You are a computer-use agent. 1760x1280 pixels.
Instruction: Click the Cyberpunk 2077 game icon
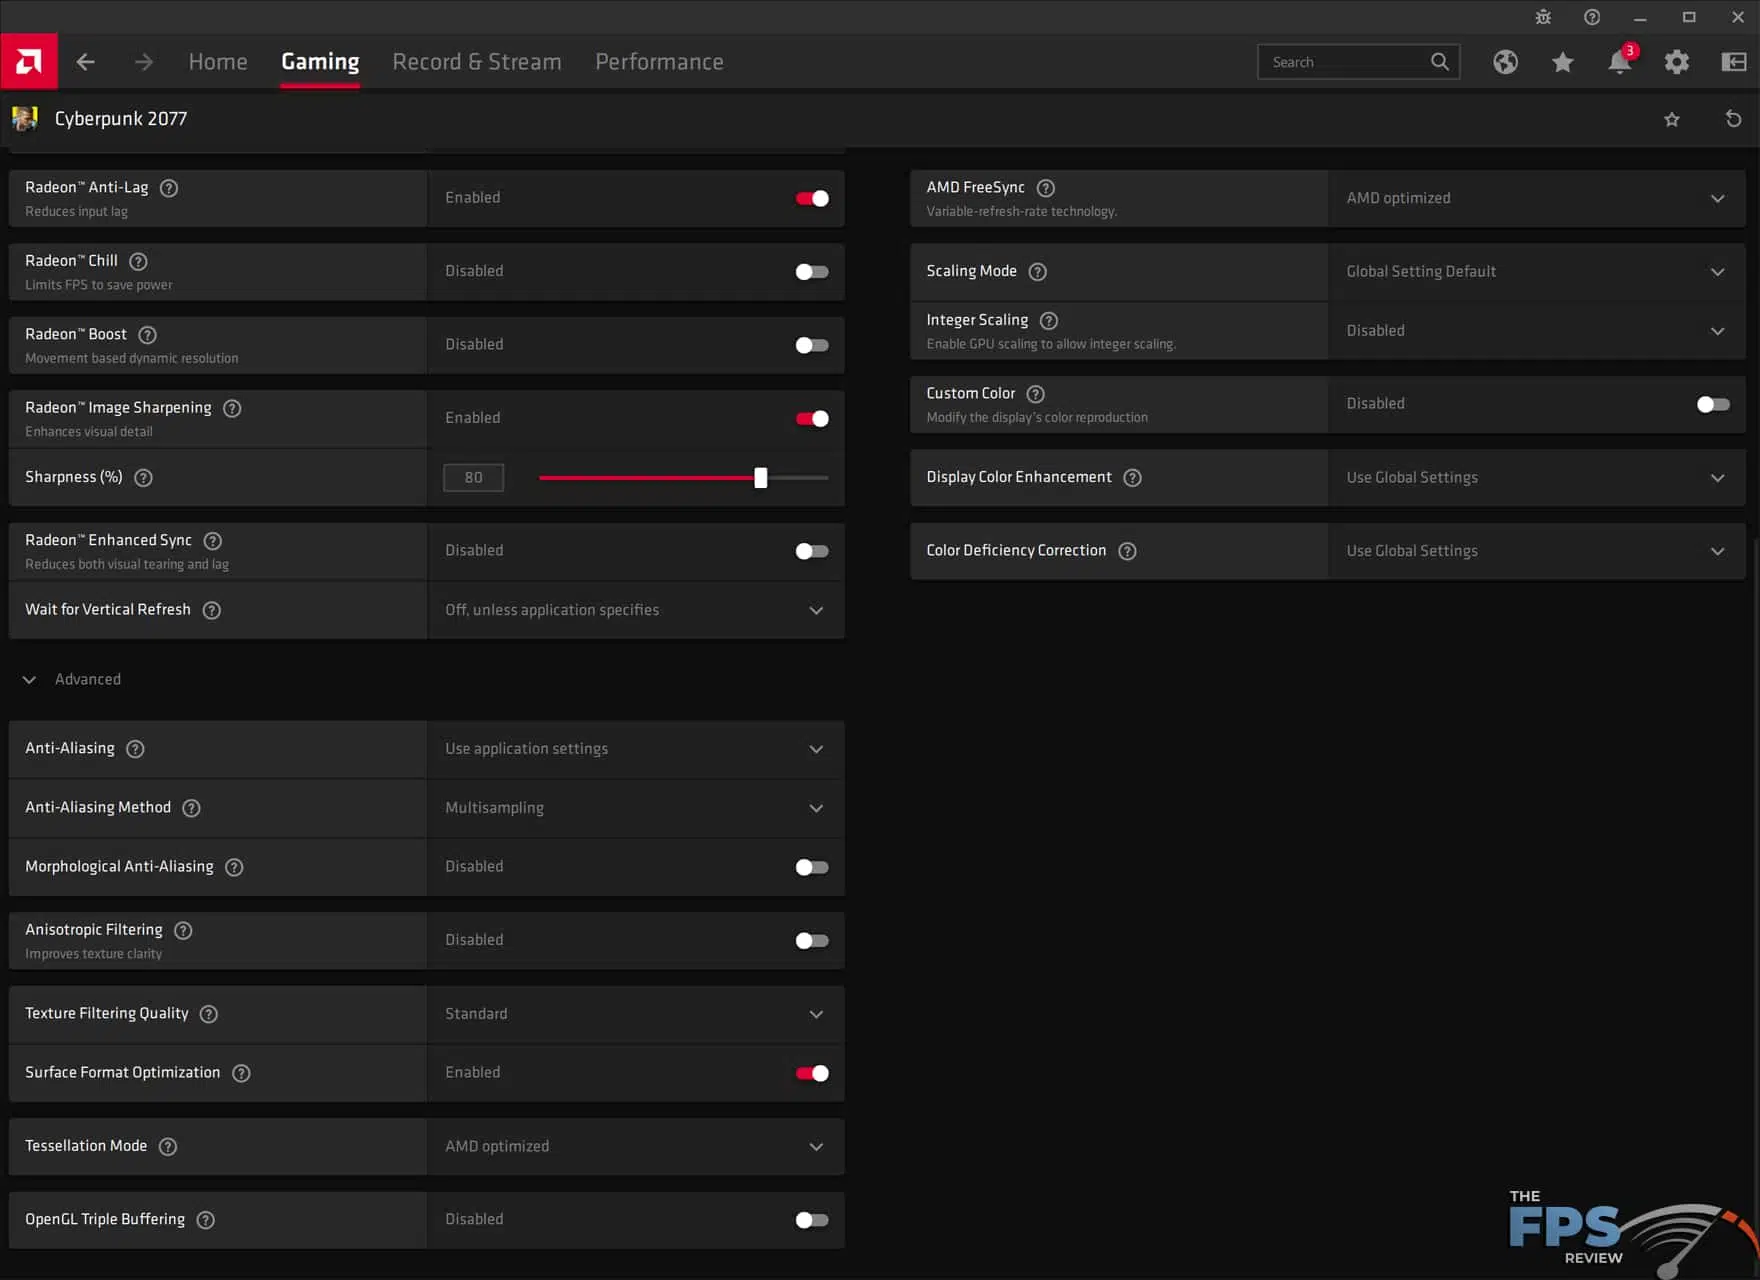25,118
